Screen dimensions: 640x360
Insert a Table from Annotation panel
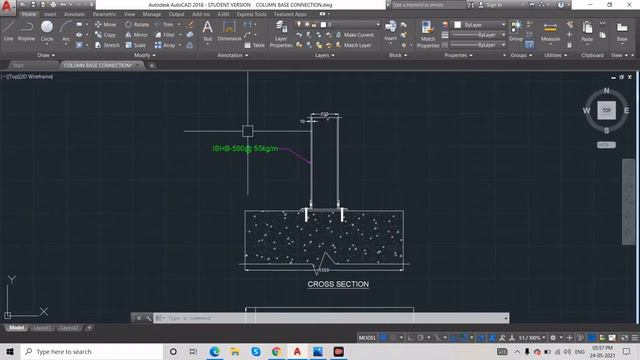[254, 45]
